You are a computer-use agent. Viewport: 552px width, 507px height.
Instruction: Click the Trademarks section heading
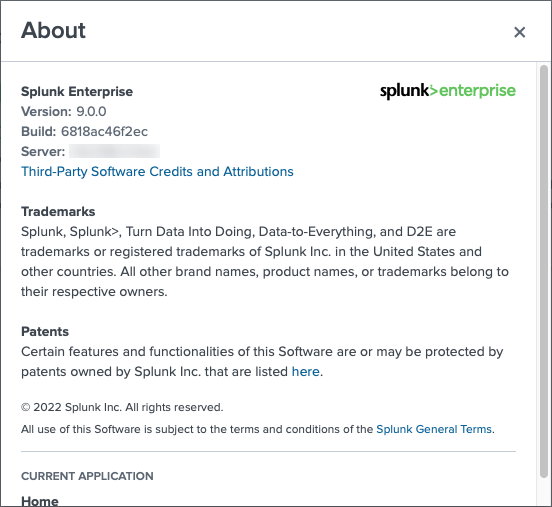click(x=58, y=212)
